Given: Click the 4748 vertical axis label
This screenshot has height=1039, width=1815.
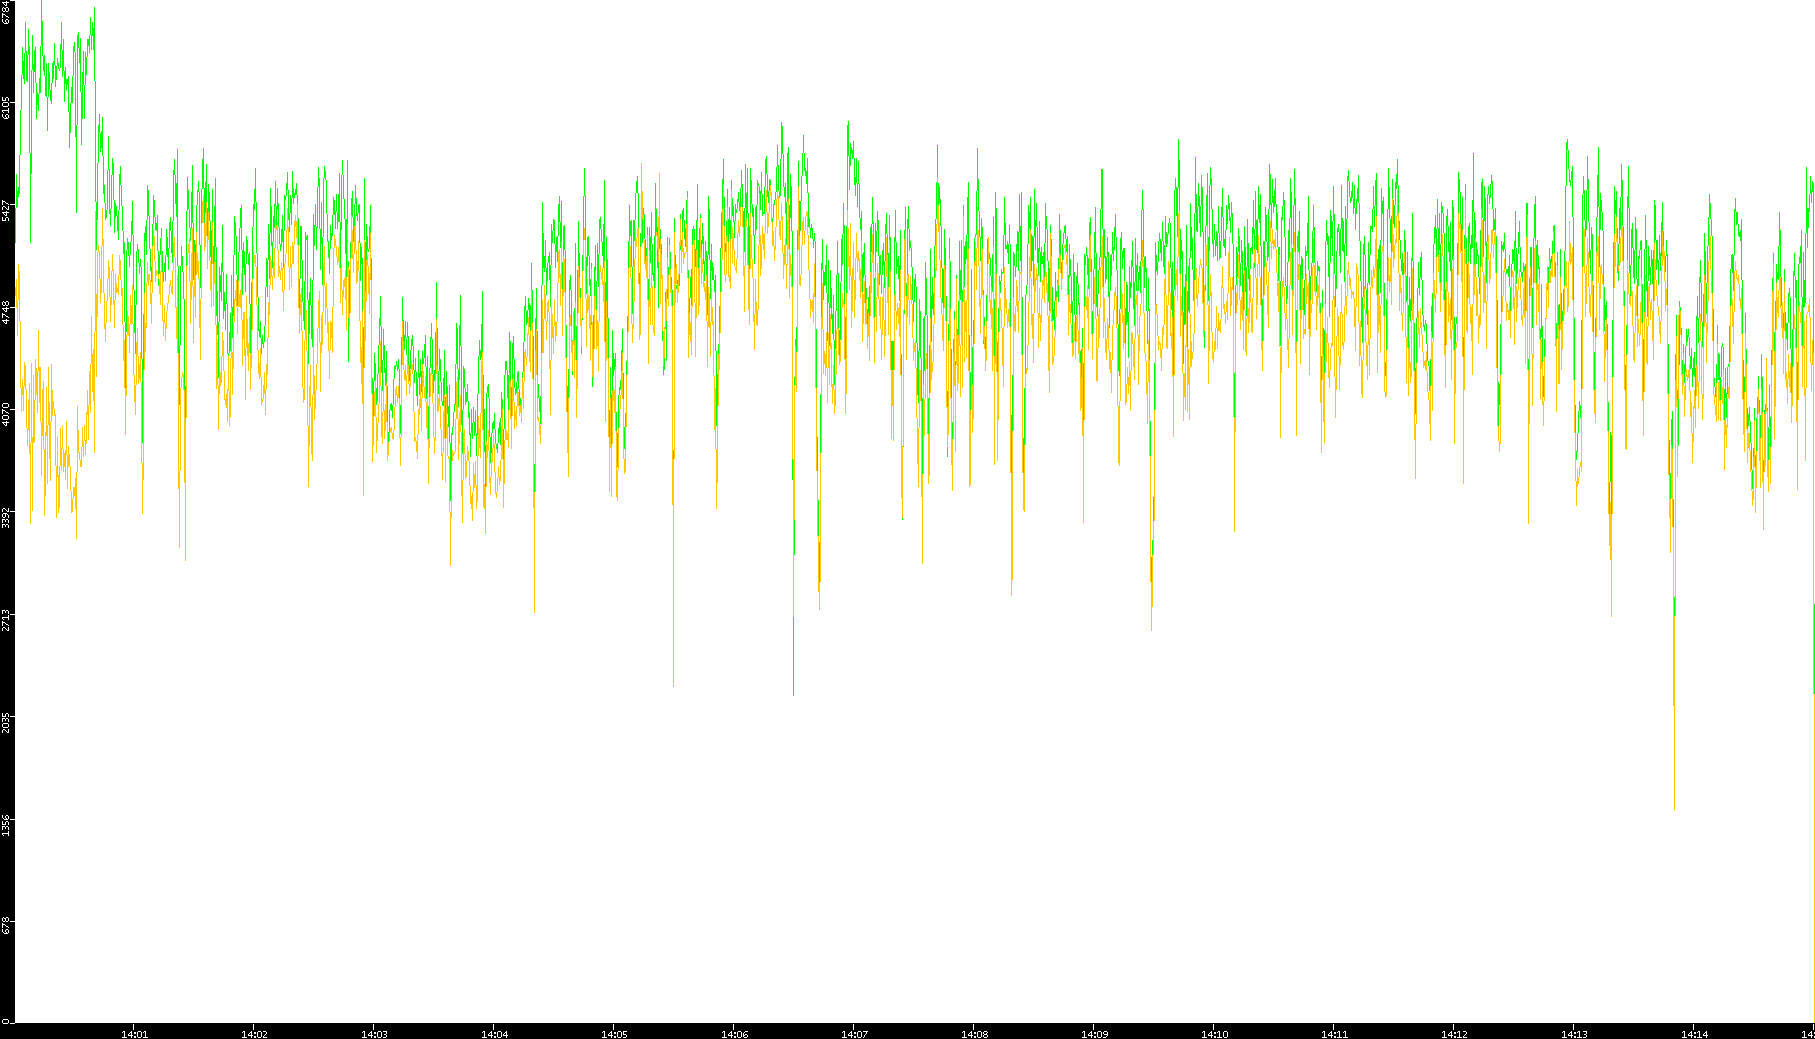Looking at the screenshot, I should pos(7,313).
